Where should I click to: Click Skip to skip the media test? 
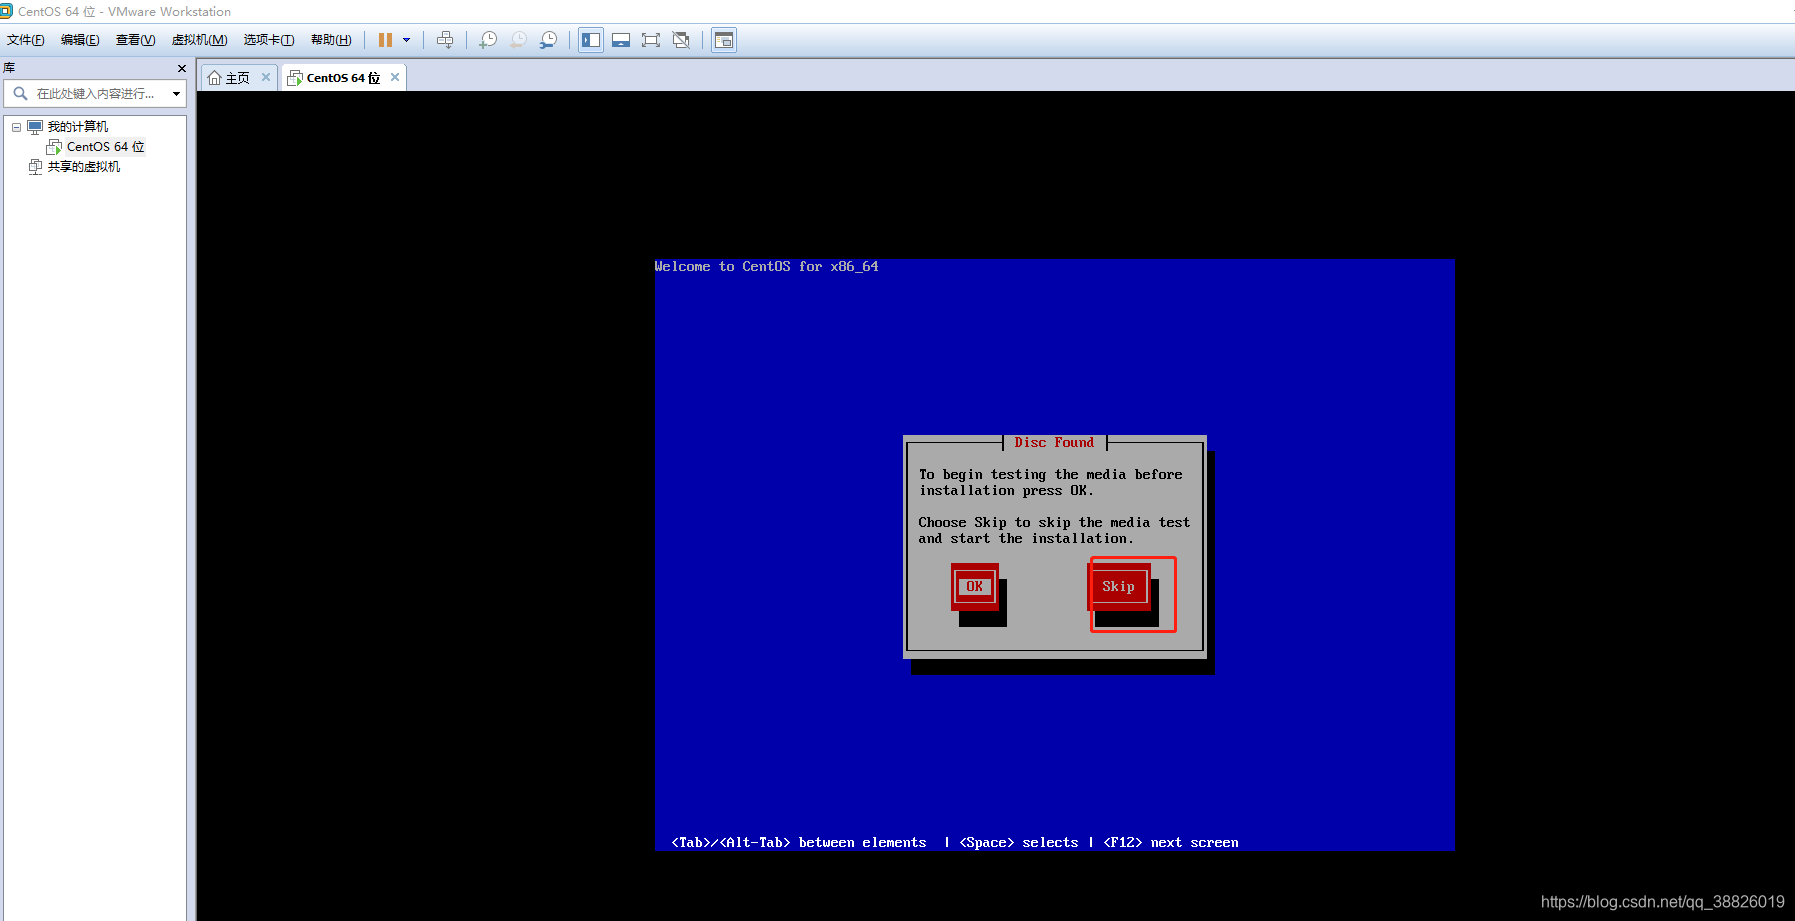click(1118, 587)
